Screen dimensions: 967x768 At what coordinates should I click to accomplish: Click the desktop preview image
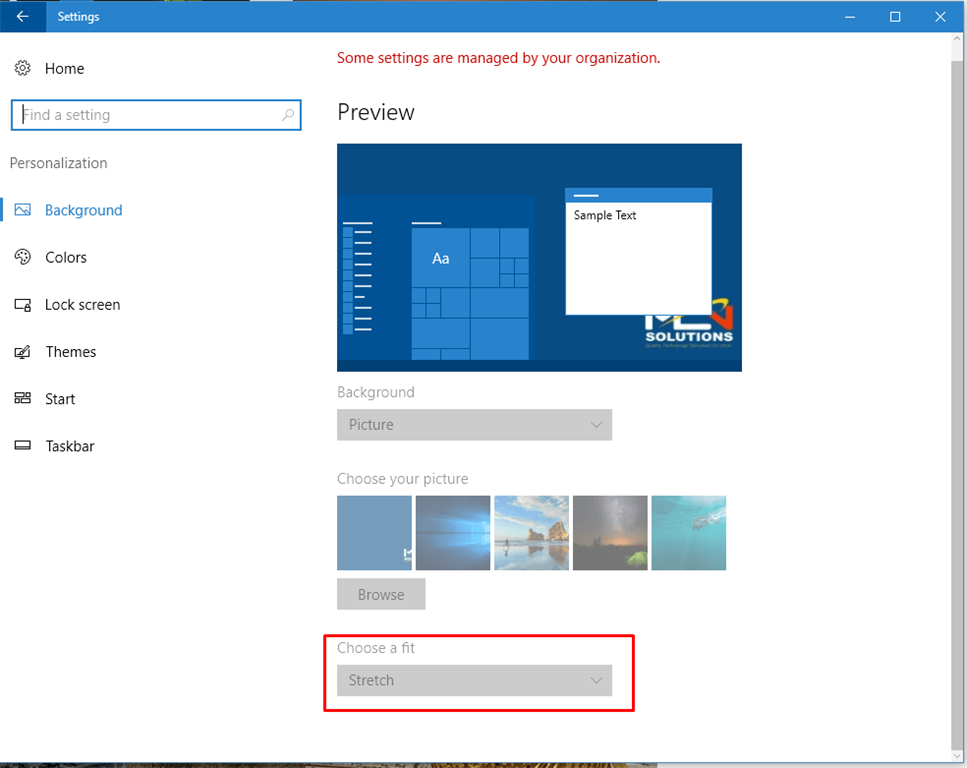coord(539,257)
